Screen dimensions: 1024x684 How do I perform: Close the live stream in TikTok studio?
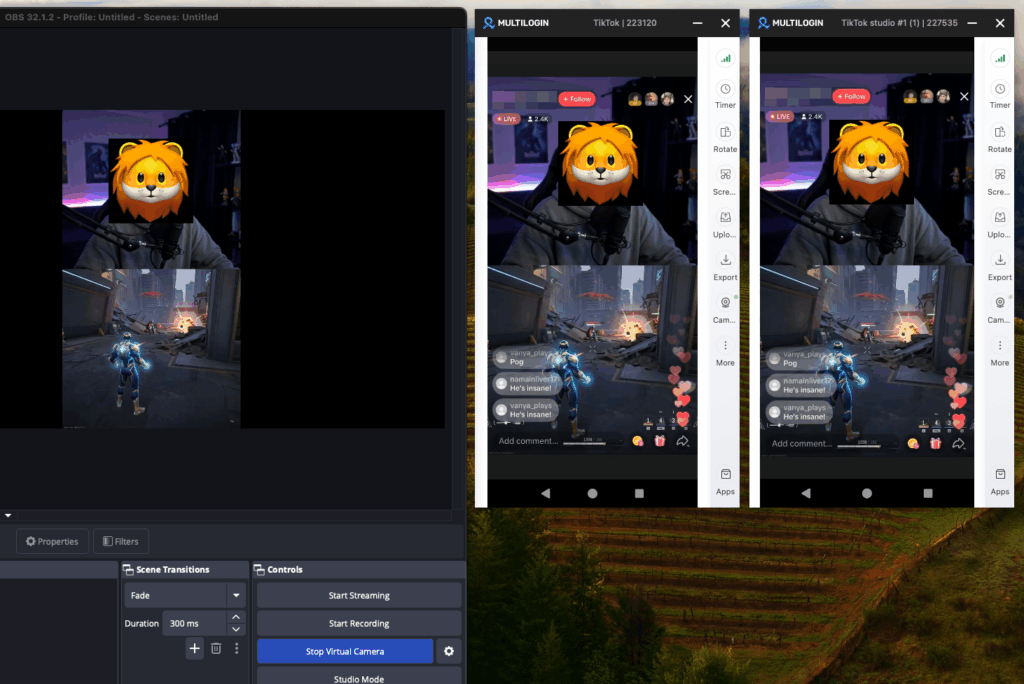[x=964, y=96]
